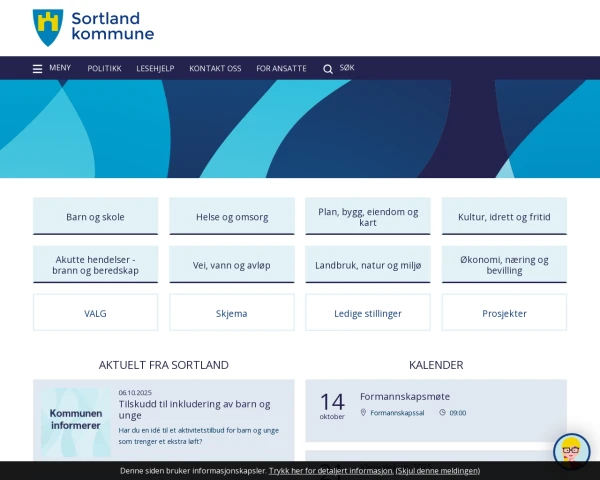This screenshot has width=600, height=480.
Task: Open Plan, bygg, eiendom og kart
Action: [368, 216]
